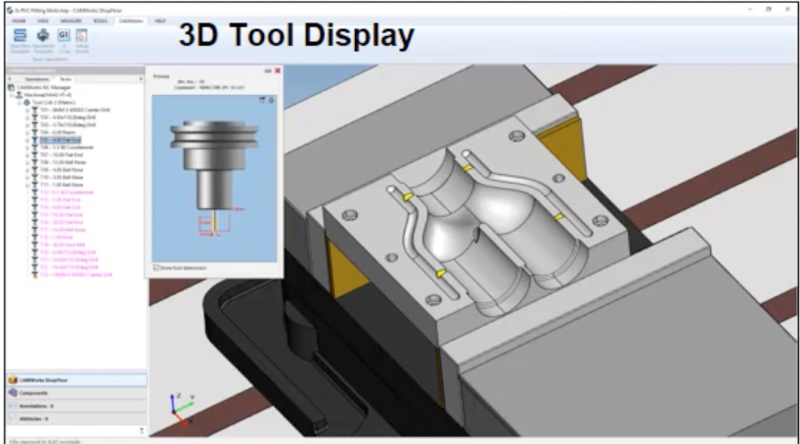Collapse the Tool Crib 2 node

(x=20, y=103)
